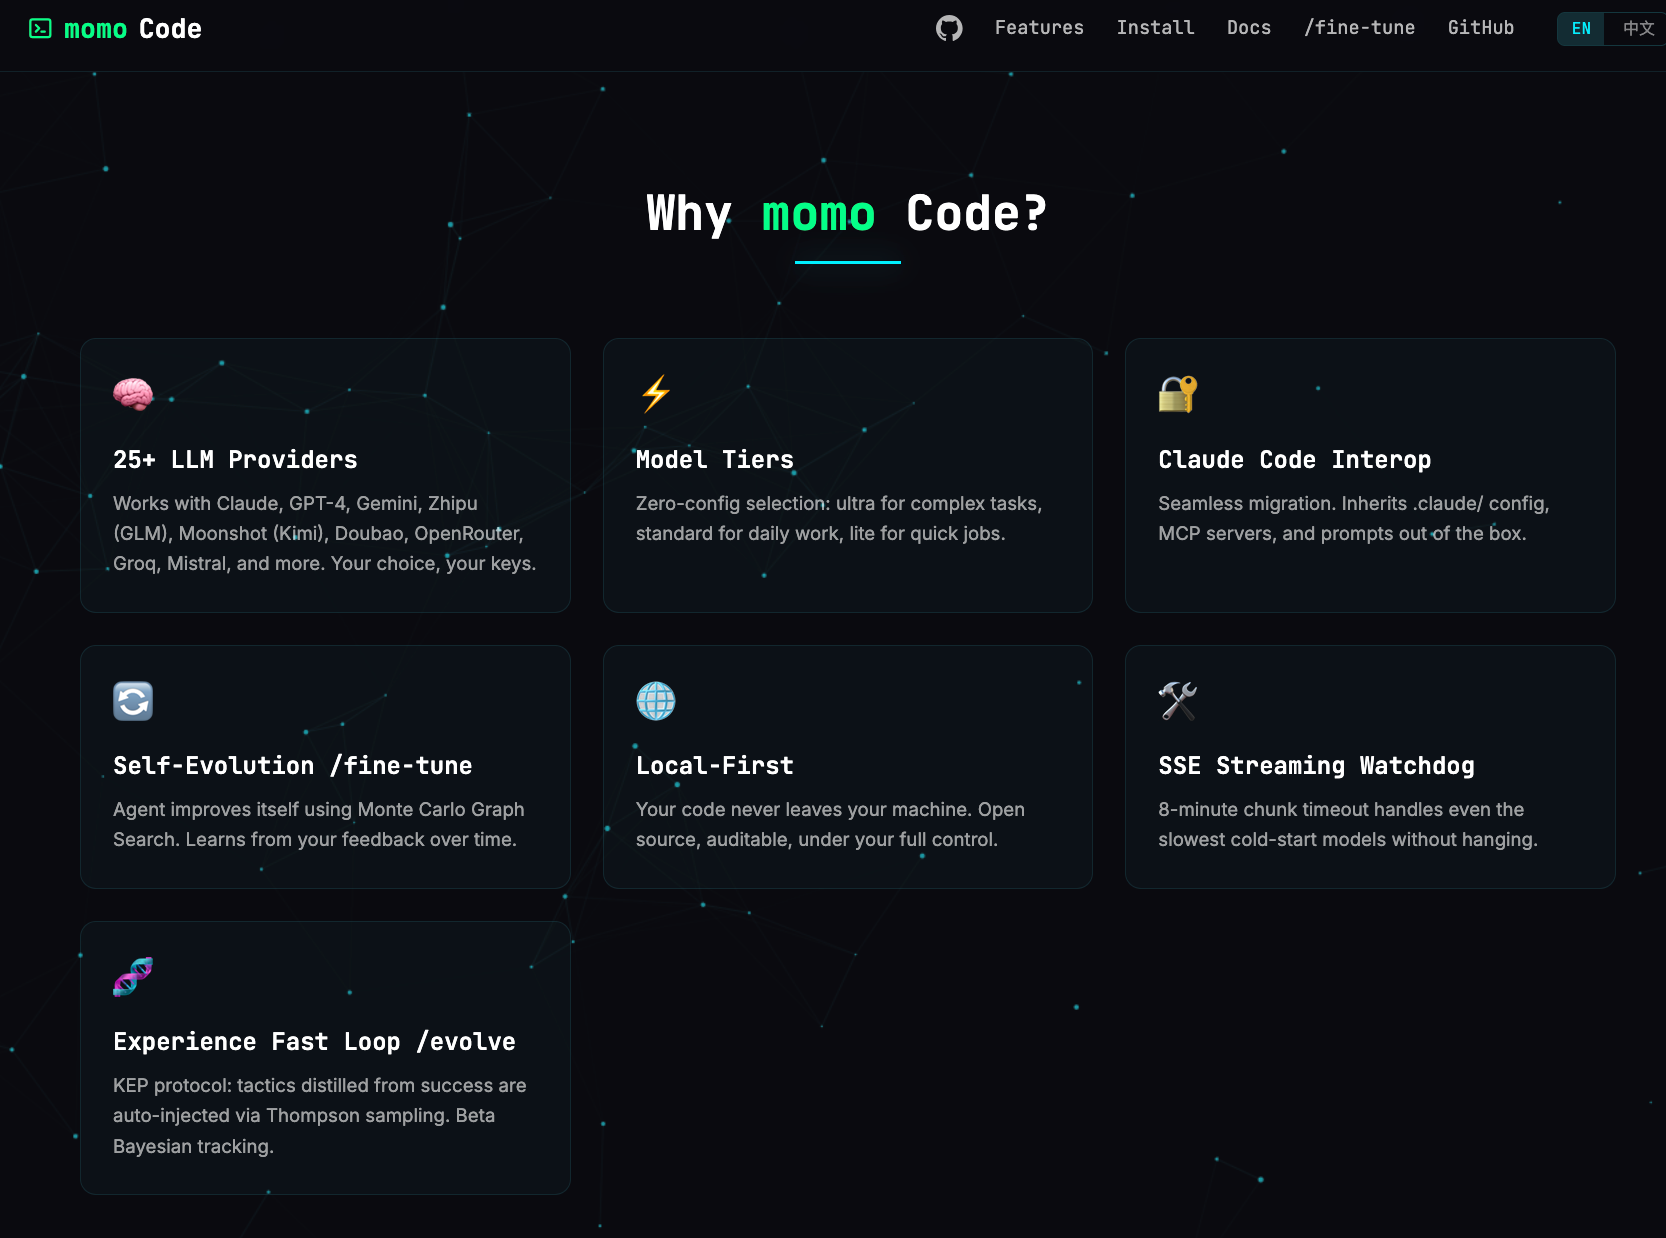Open the GitHub text link in navbar
This screenshot has height=1238, width=1666.
coord(1480,28)
